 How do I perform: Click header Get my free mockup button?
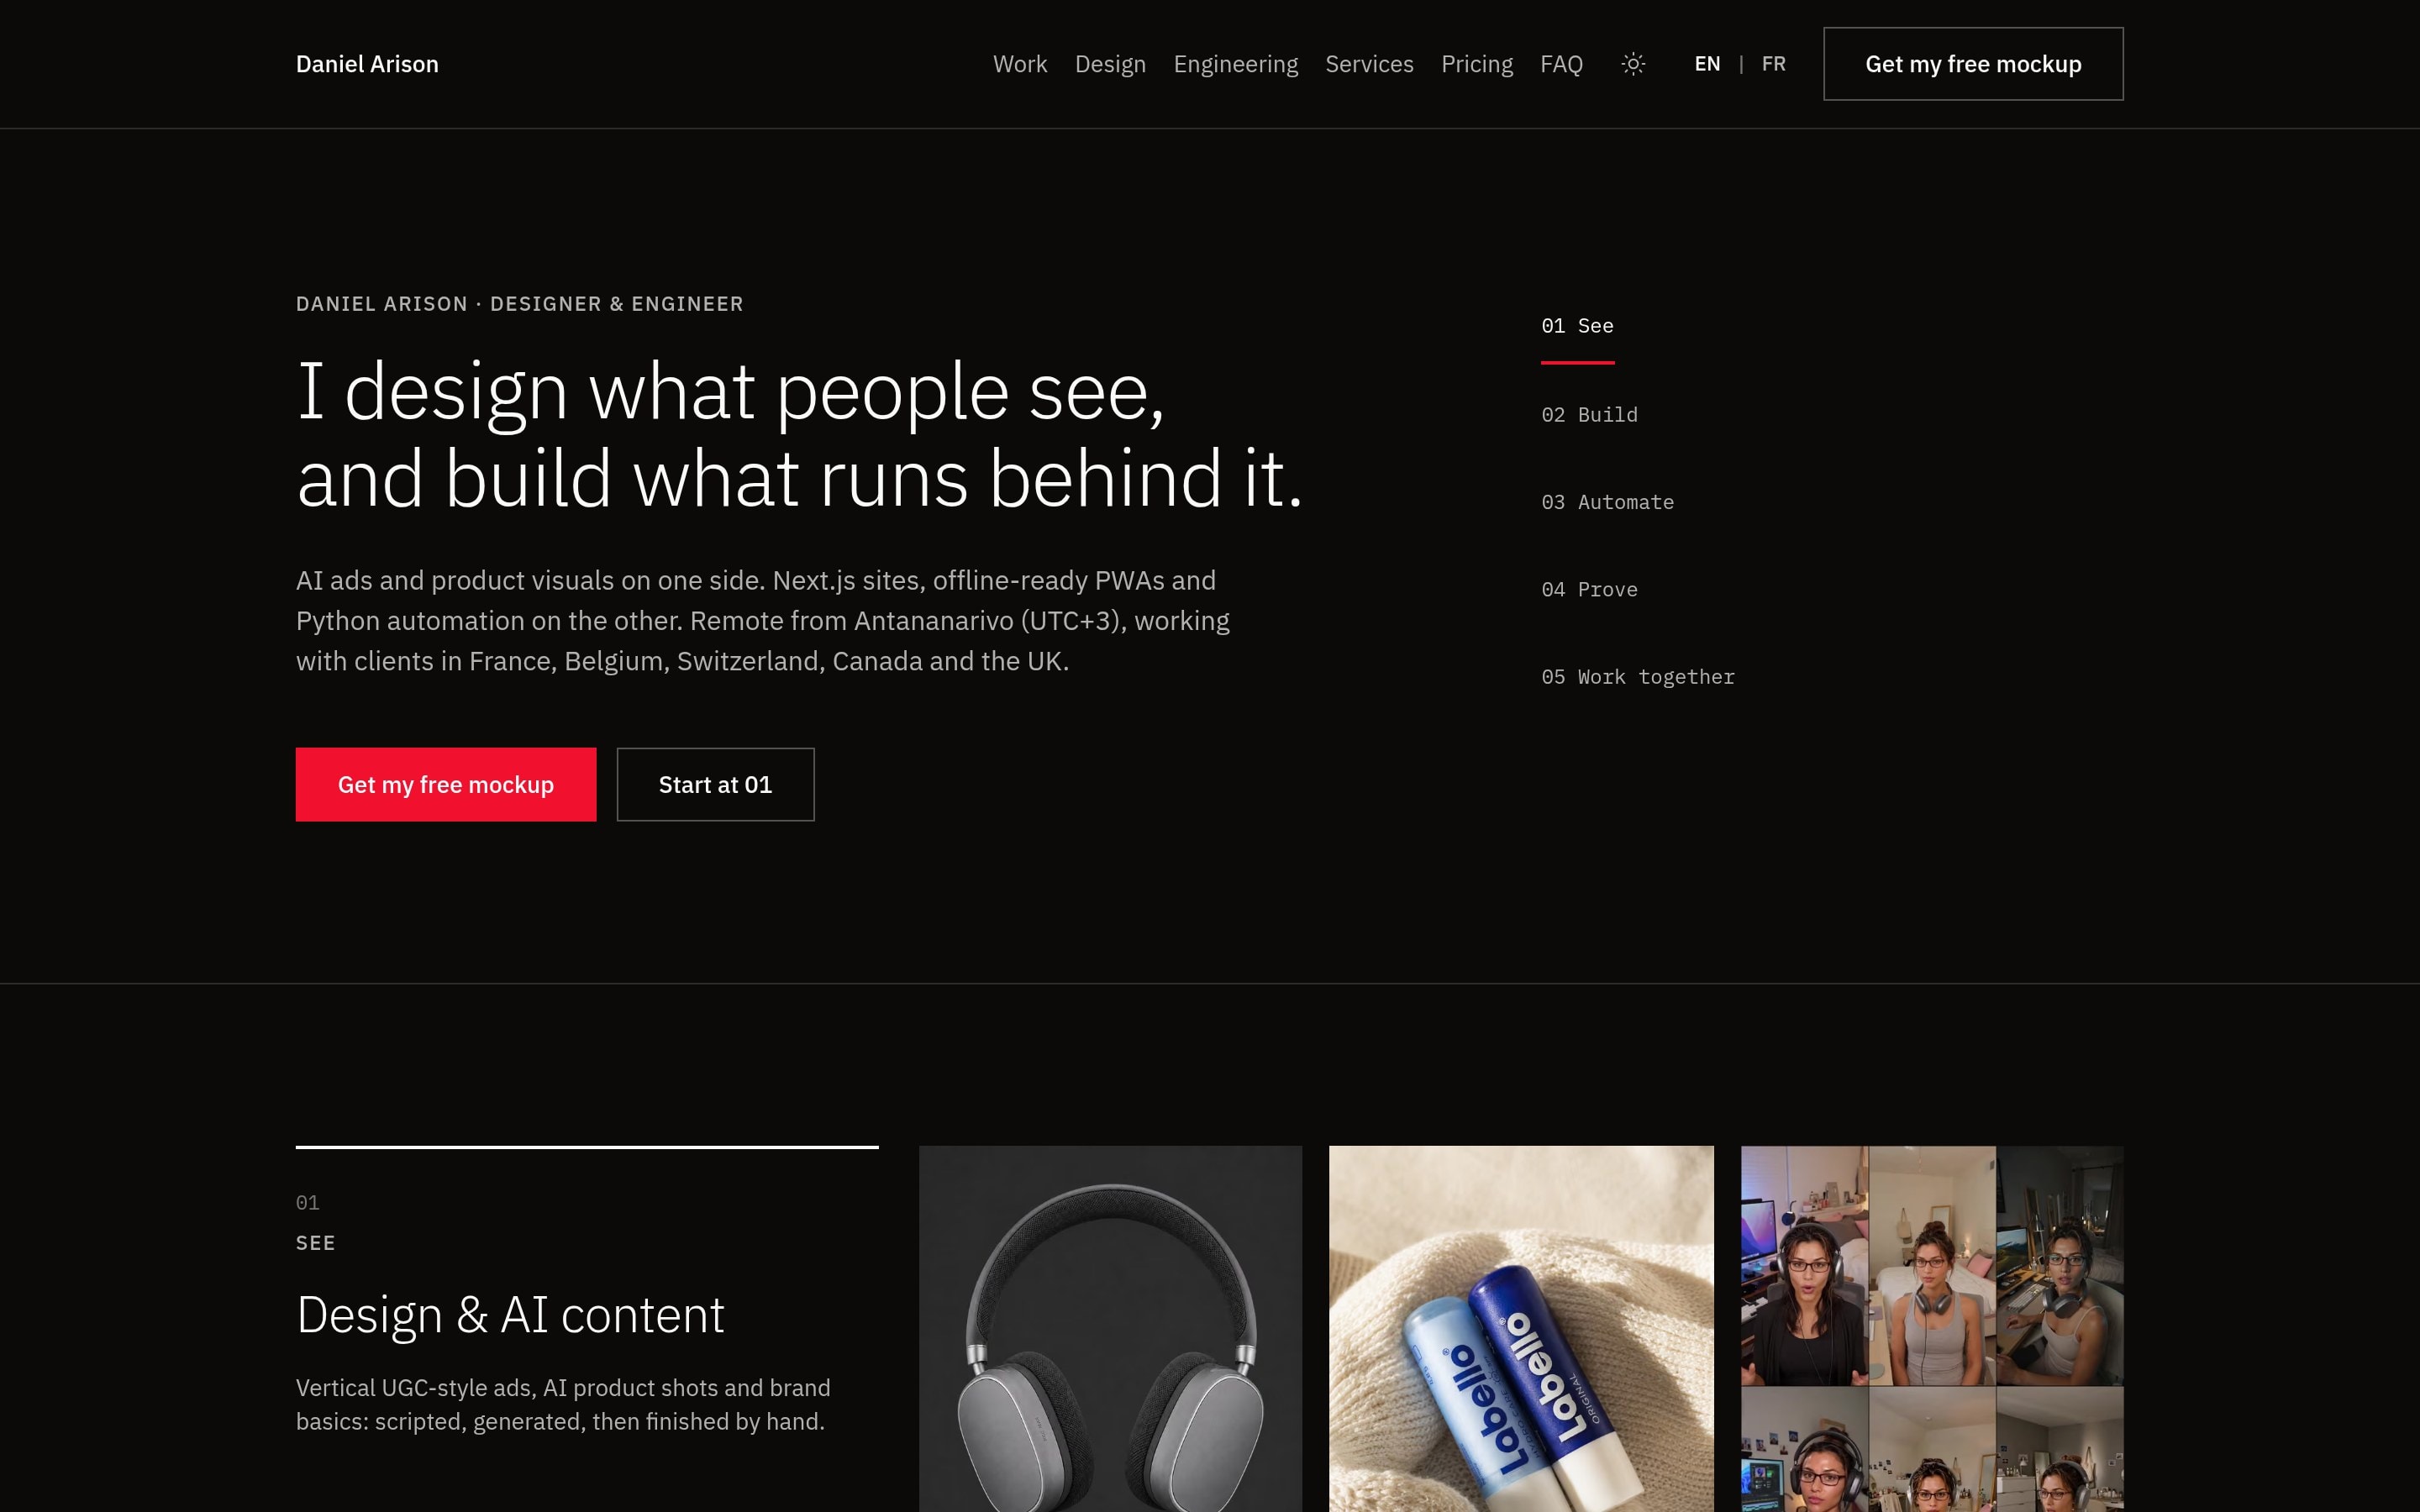tap(1973, 64)
